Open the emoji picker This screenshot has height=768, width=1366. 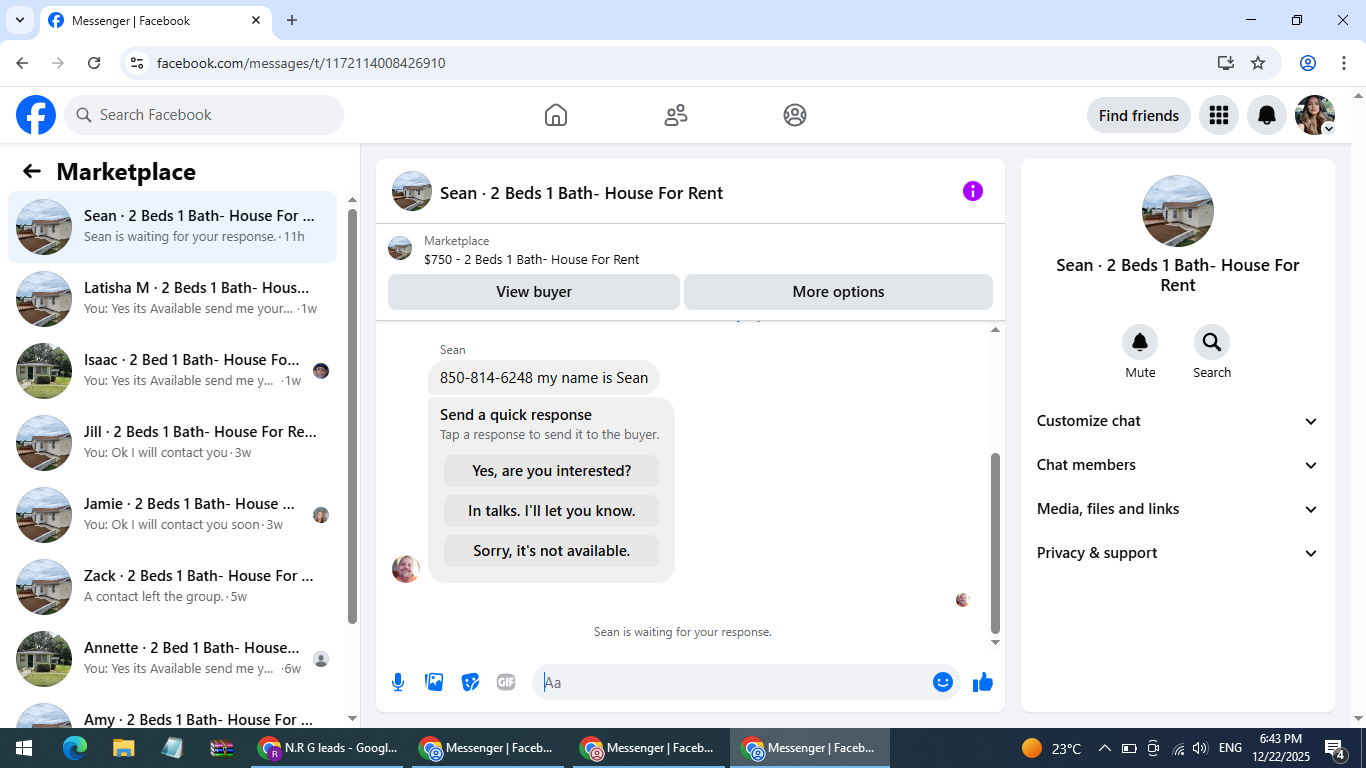coord(942,682)
